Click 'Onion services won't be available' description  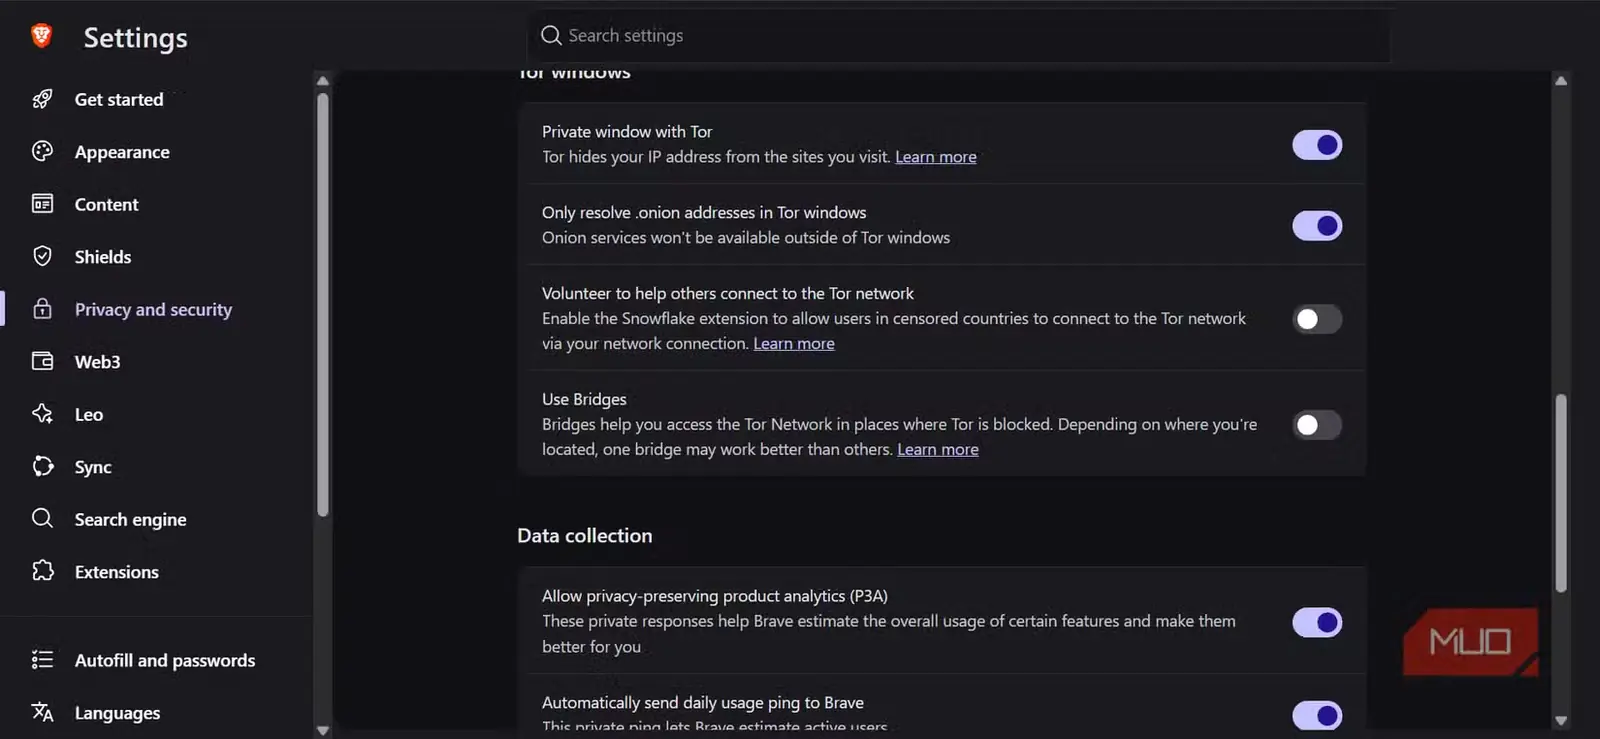tap(746, 237)
